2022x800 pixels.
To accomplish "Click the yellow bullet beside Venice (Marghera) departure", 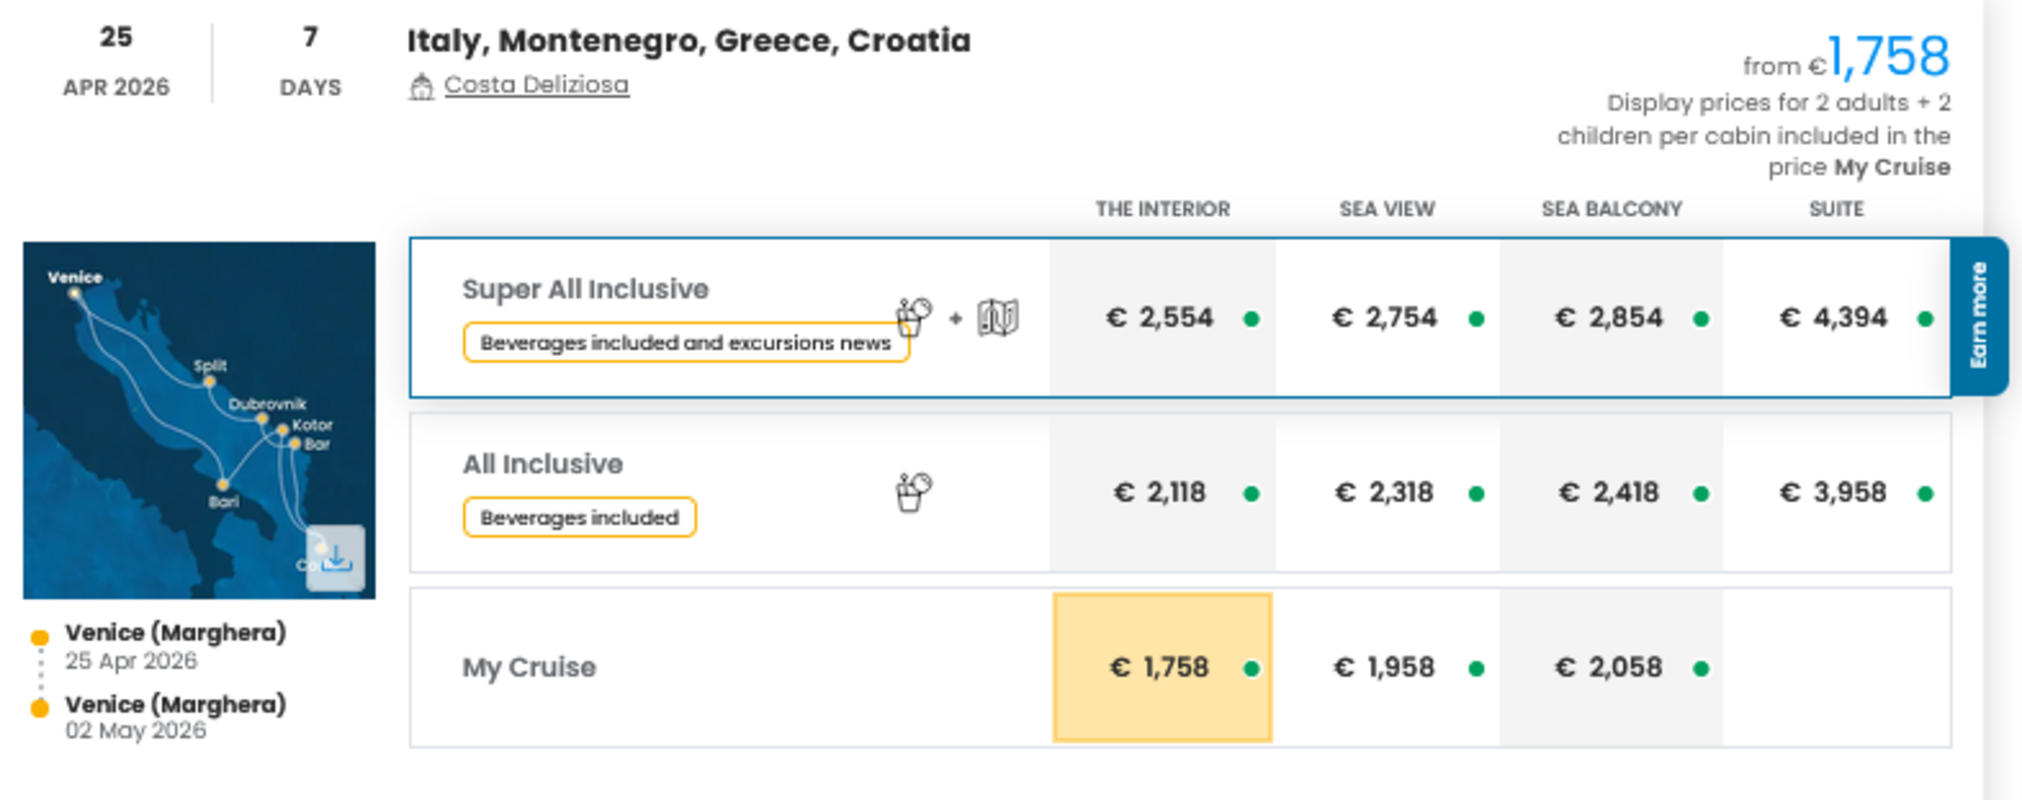I will (39, 634).
